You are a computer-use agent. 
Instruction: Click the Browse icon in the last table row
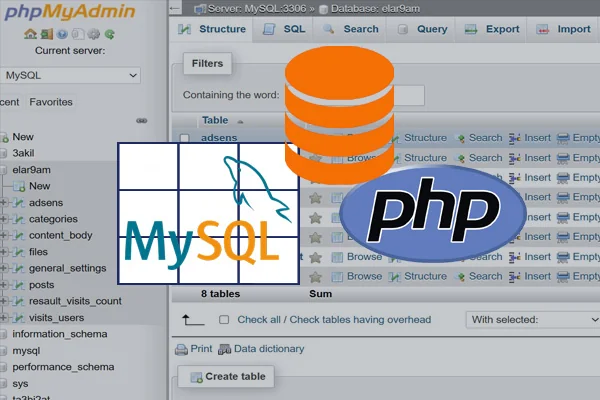(337, 276)
